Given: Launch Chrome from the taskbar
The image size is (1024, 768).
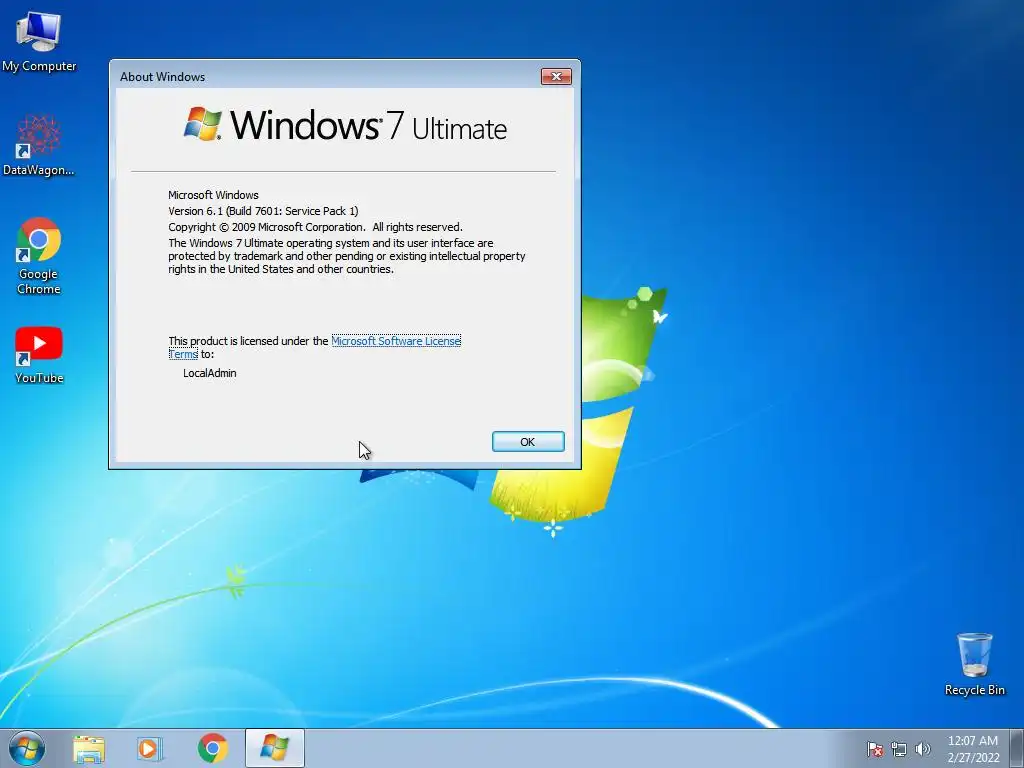Looking at the screenshot, I should (x=212, y=748).
